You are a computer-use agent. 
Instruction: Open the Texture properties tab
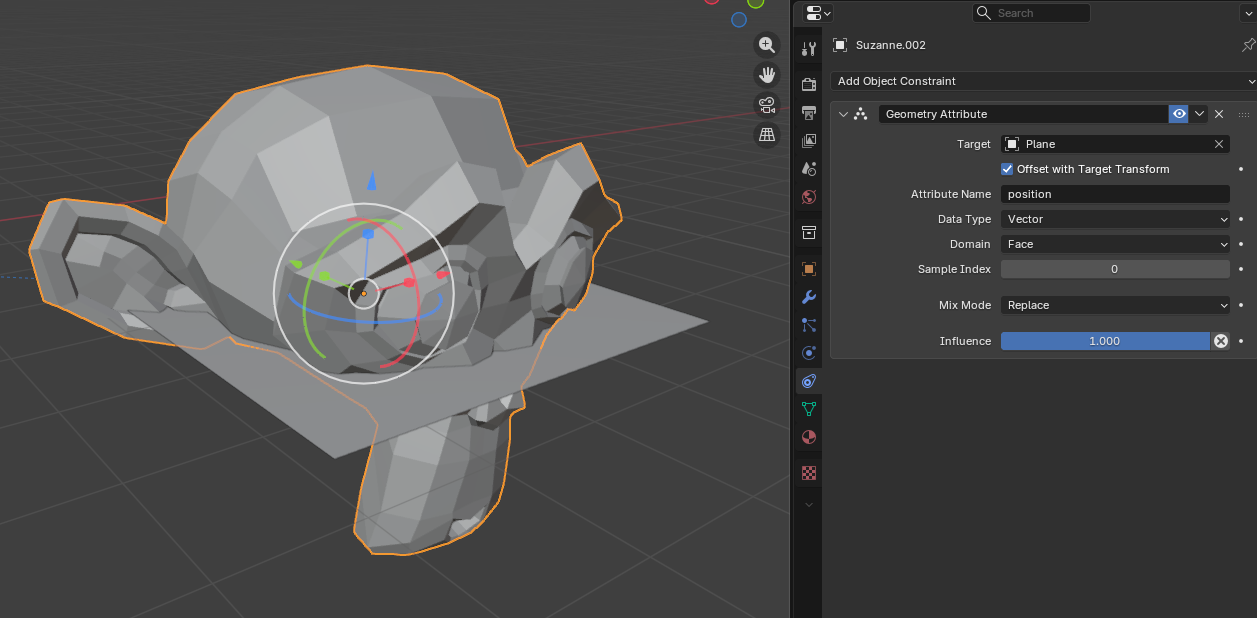809,473
